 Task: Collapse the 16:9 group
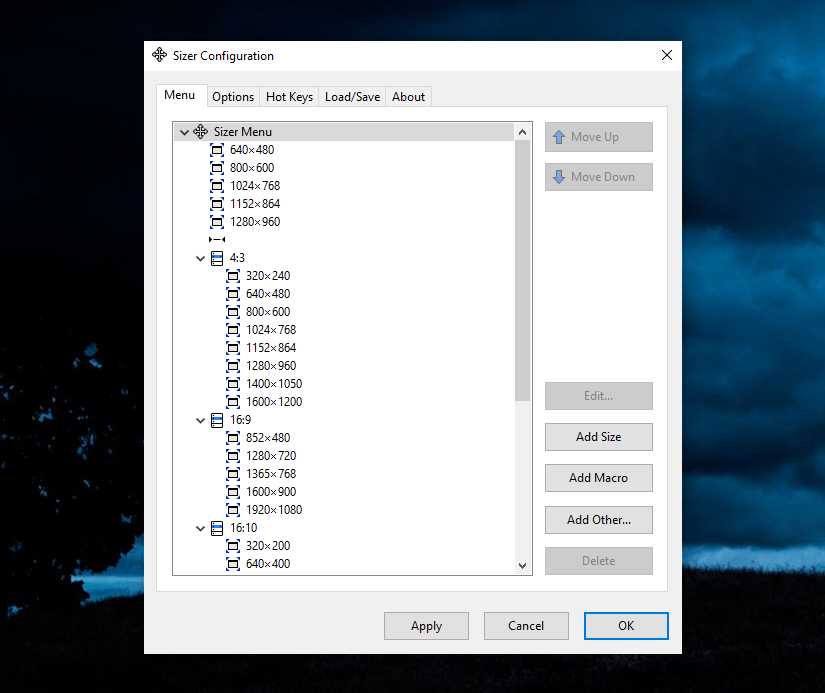click(x=200, y=420)
